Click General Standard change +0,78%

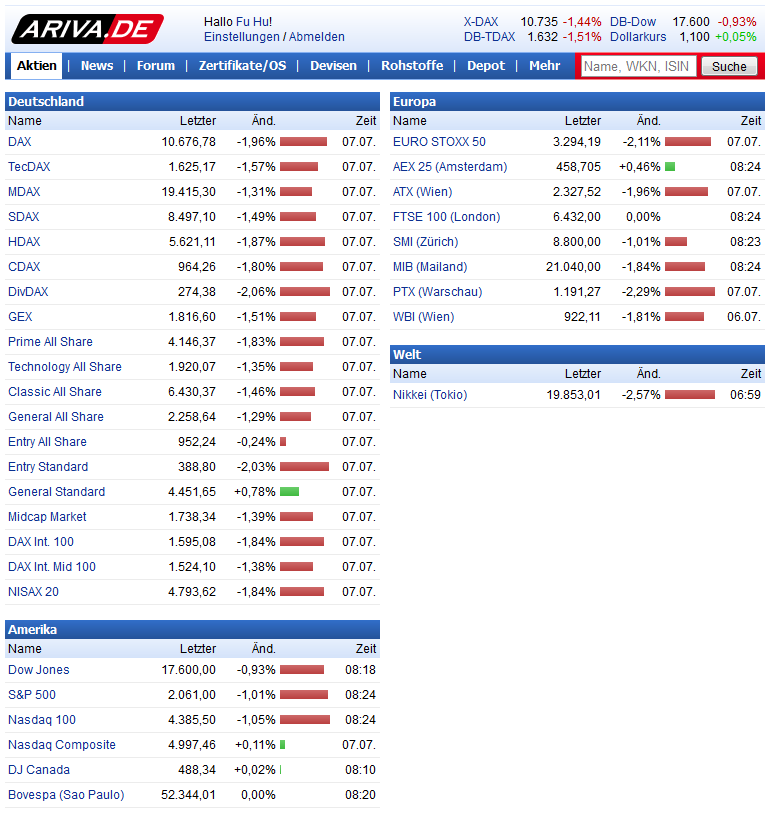point(255,492)
